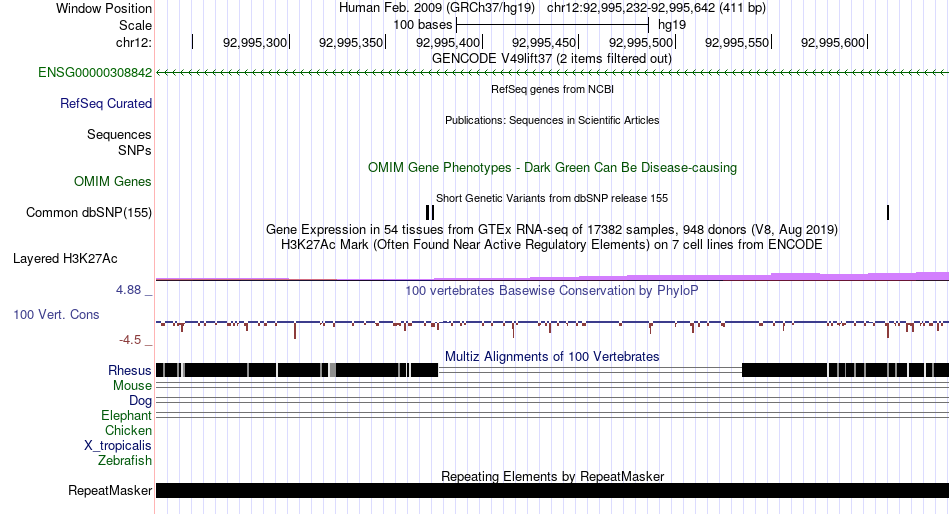This screenshot has width=950, height=514.
Task: Click the chr12: base position label
Action: point(134,42)
